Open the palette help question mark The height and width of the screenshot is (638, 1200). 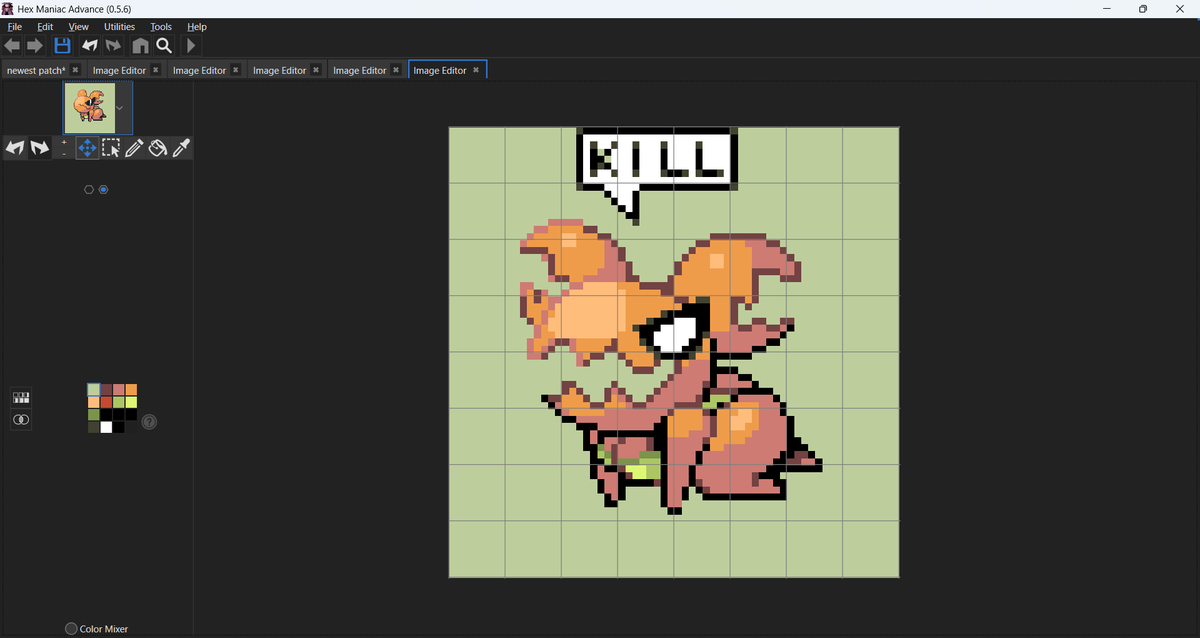[x=149, y=422]
